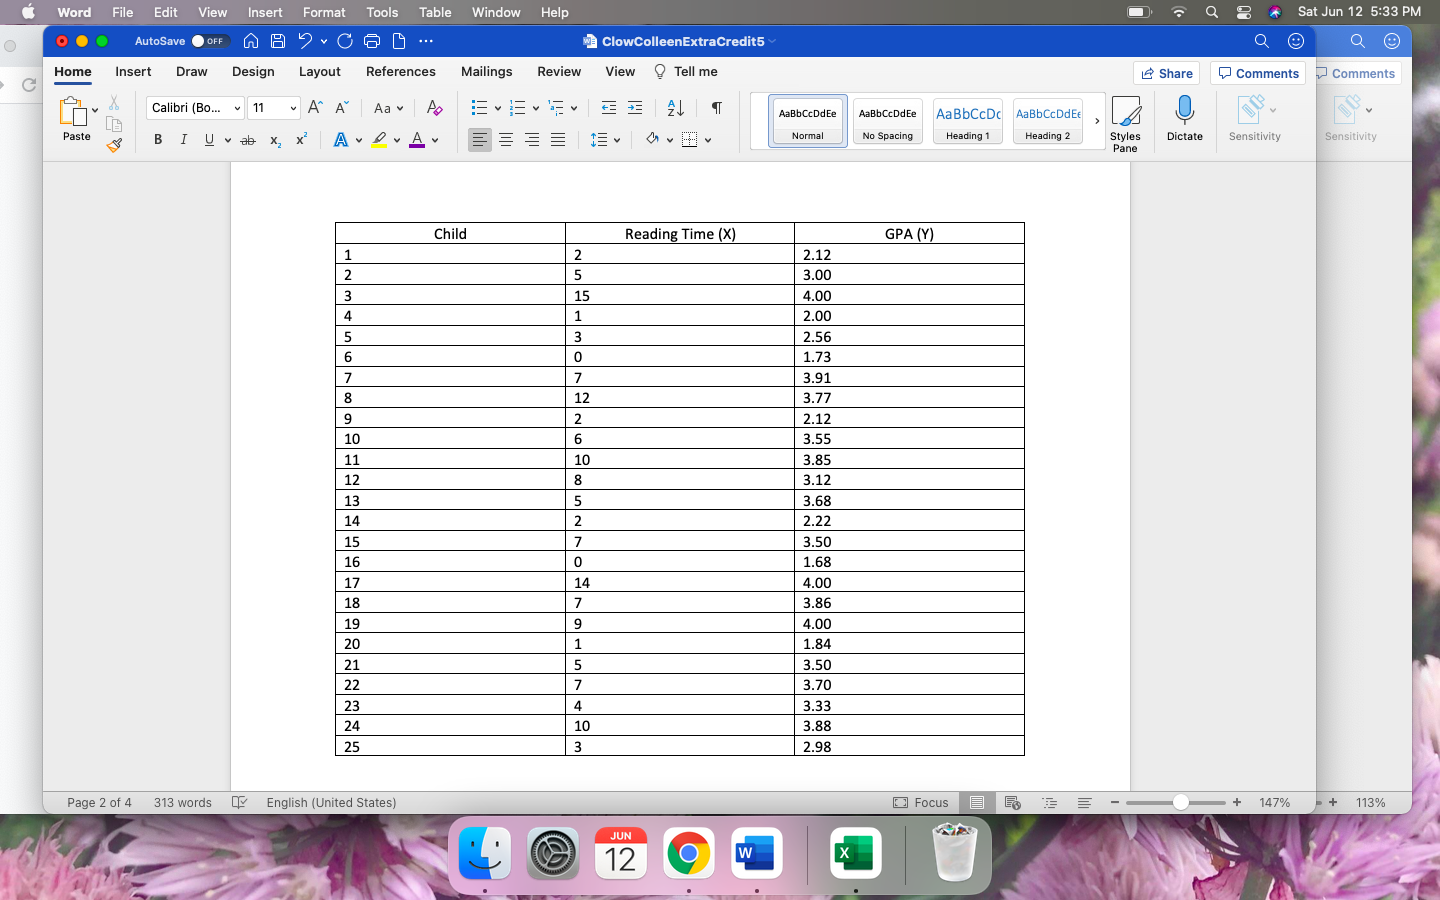This screenshot has height=900, width=1440.
Task: Toggle AutoSave switch on
Action: 209,41
